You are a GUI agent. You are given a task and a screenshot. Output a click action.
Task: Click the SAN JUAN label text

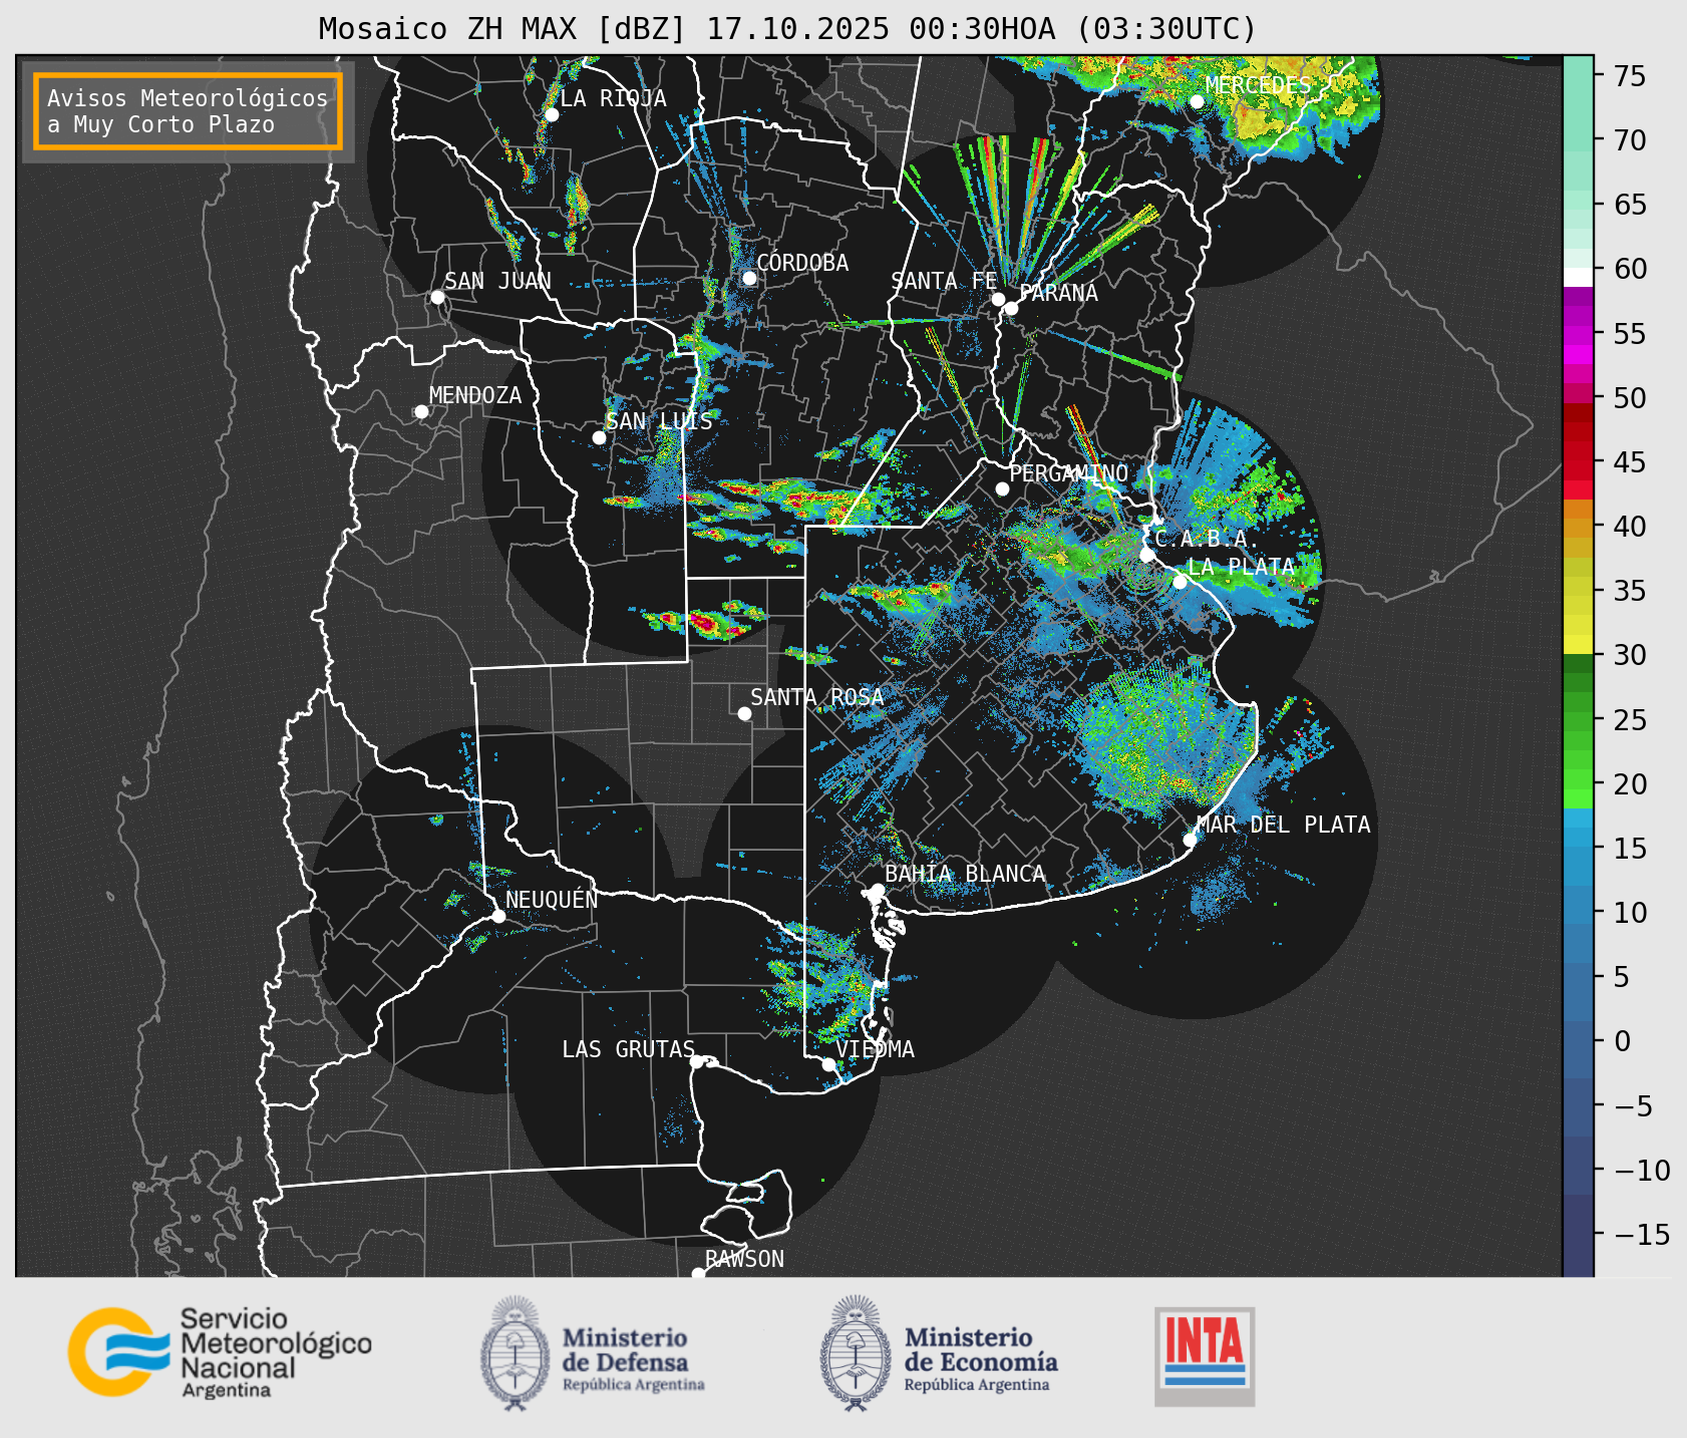click(497, 281)
